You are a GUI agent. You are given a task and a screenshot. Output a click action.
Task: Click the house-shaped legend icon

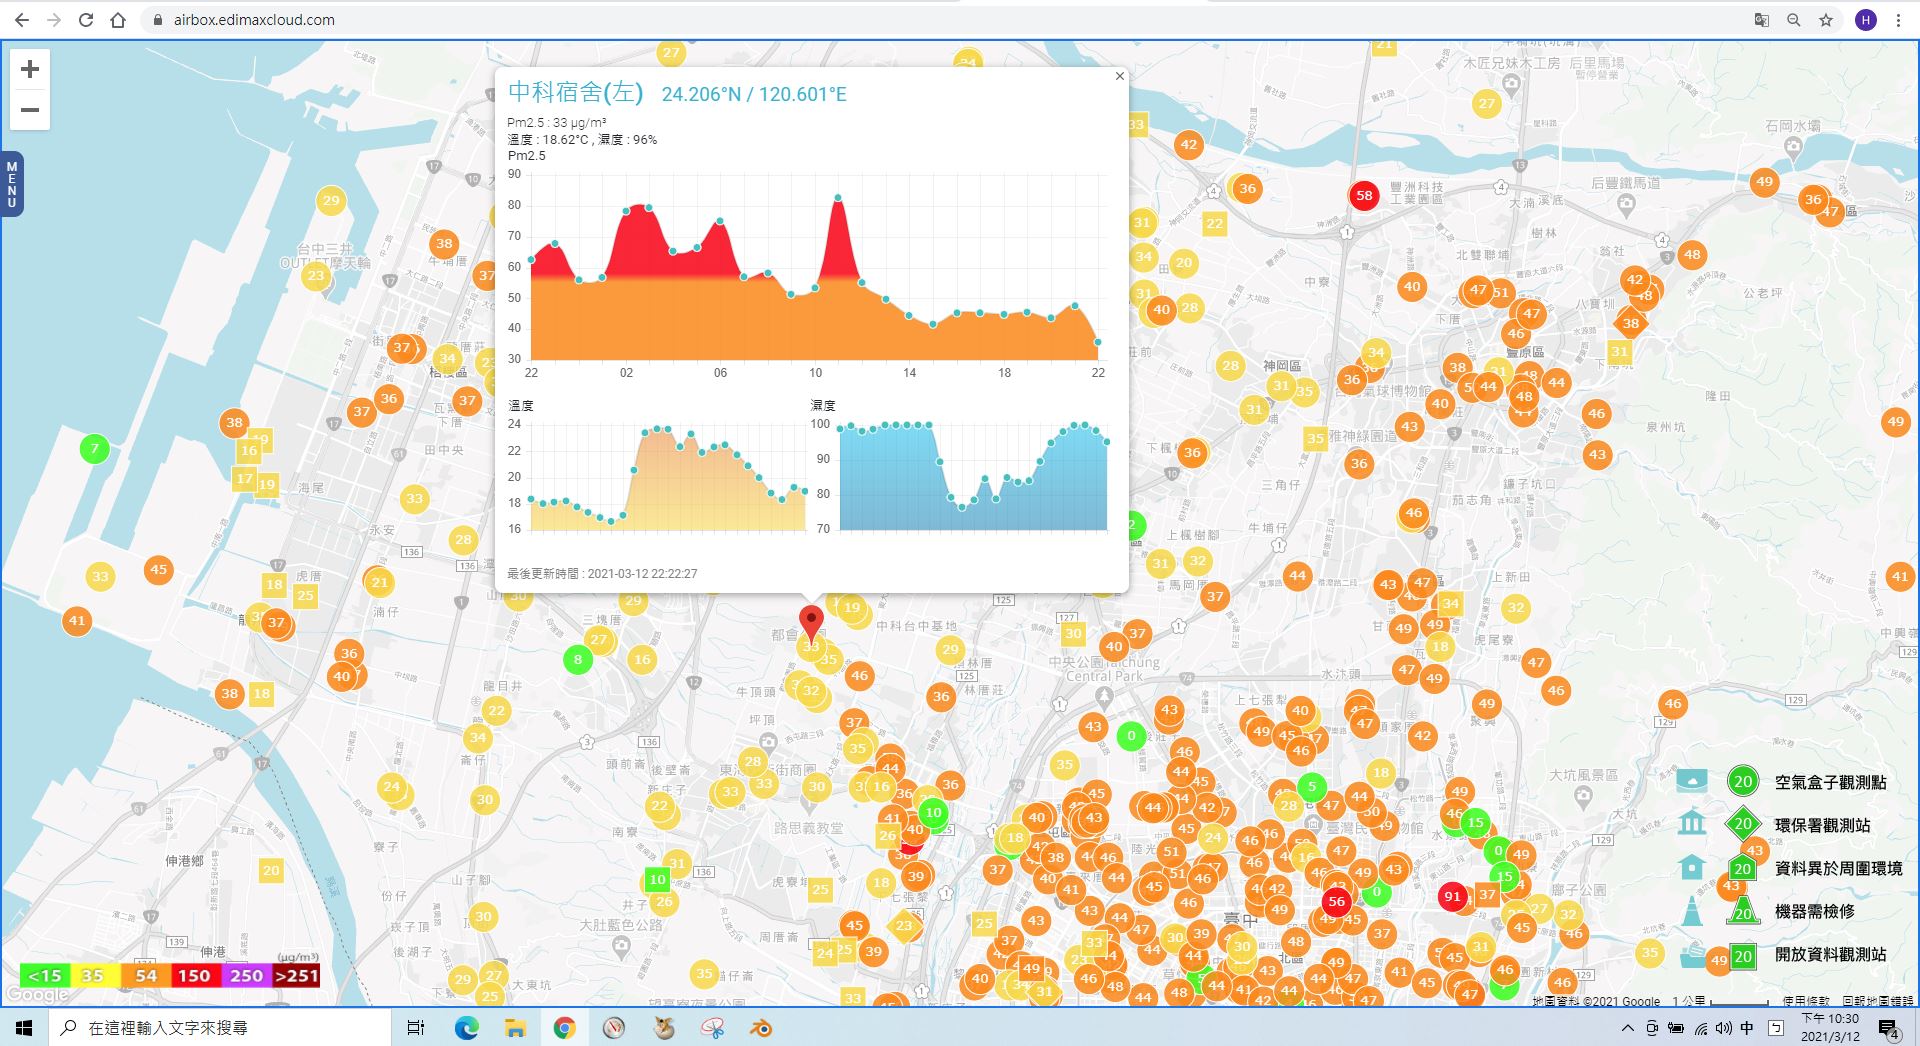[x=1692, y=866]
